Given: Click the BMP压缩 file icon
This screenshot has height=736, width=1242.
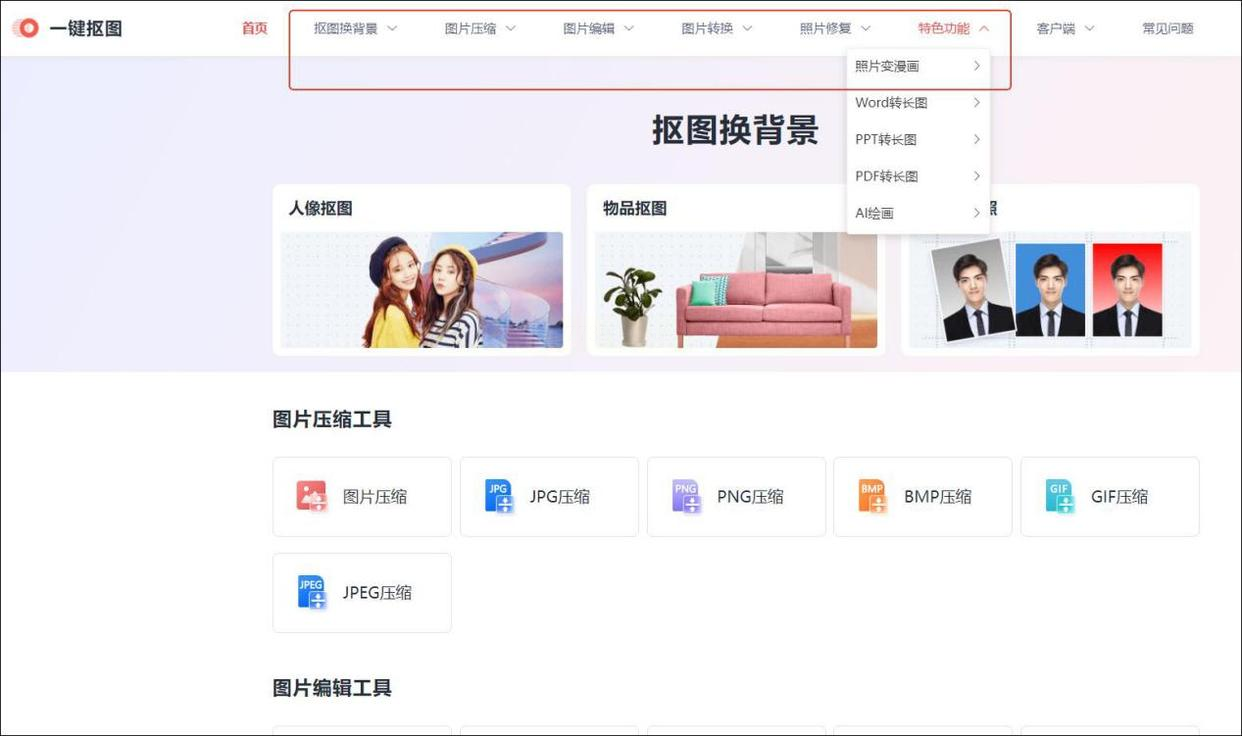Looking at the screenshot, I should (x=873, y=496).
